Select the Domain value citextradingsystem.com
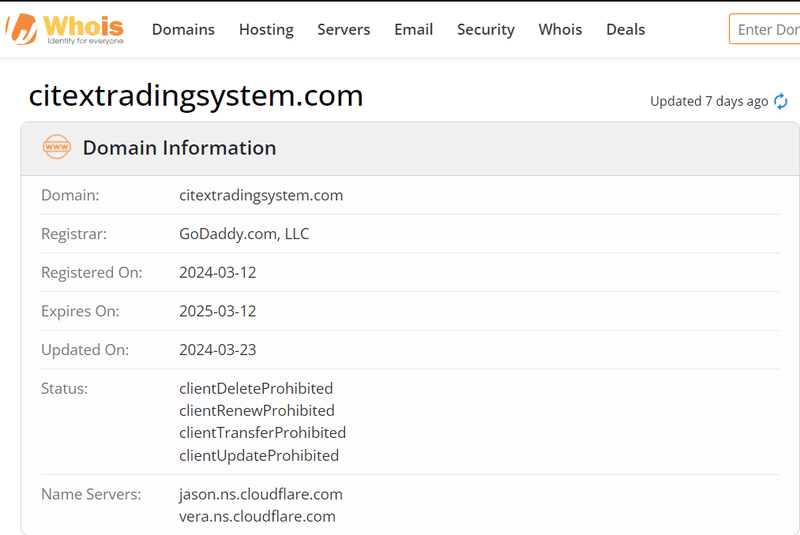This screenshot has width=800, height=535. click(261, 195)
